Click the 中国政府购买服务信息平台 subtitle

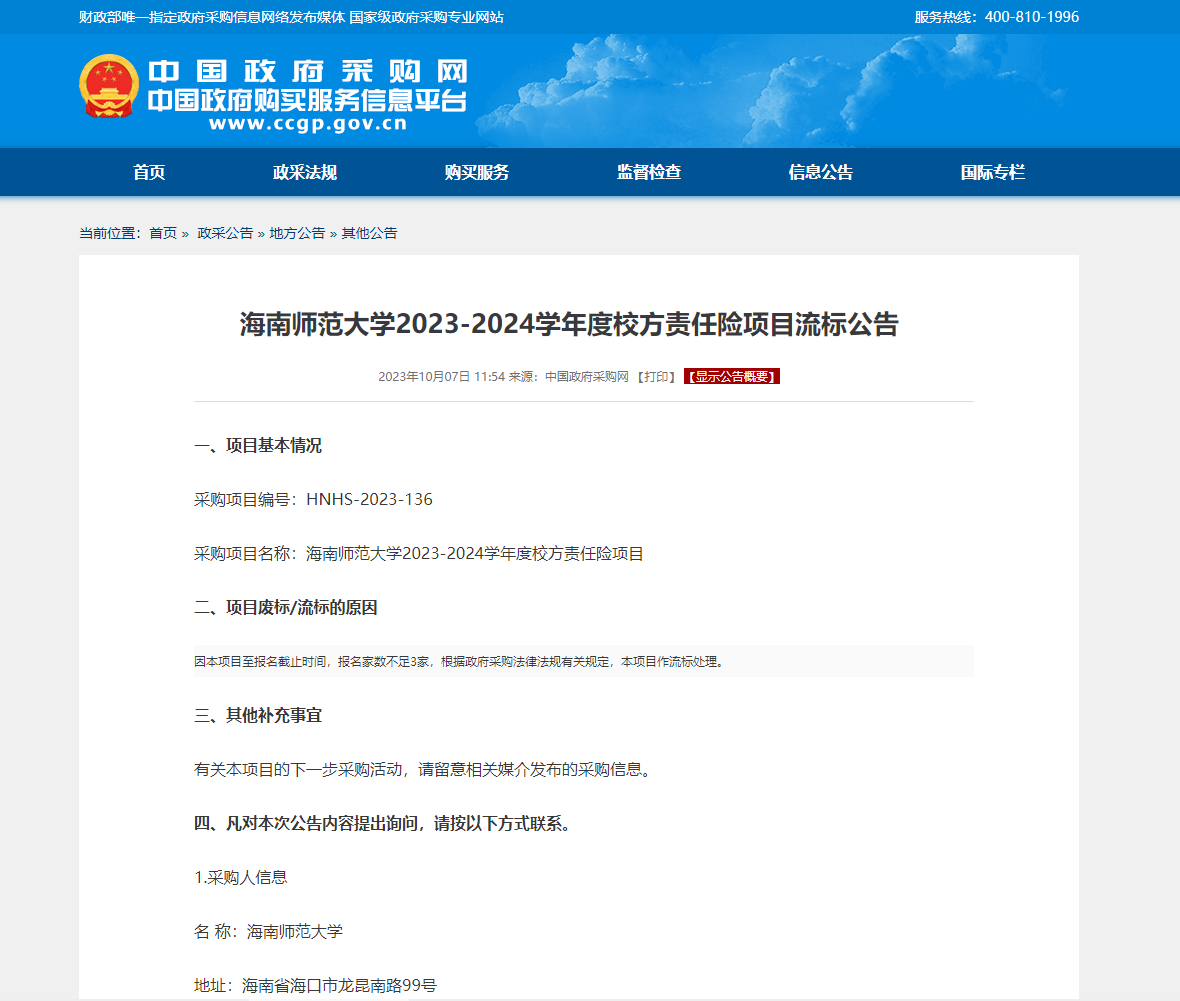(307, 100)
